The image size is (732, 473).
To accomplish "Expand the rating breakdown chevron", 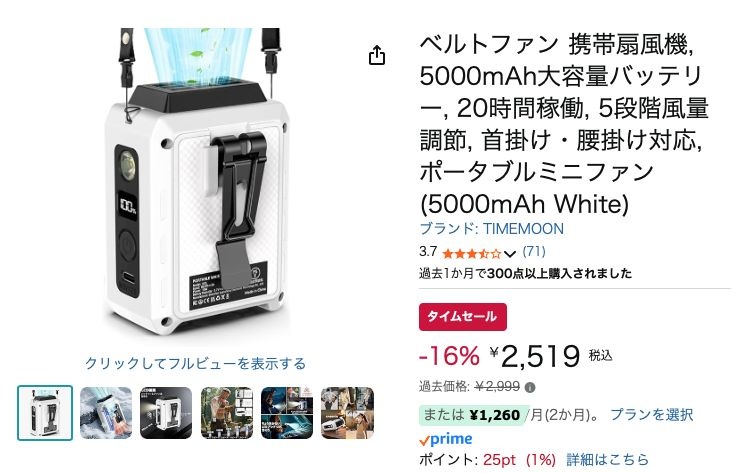I will coord(510,254).
